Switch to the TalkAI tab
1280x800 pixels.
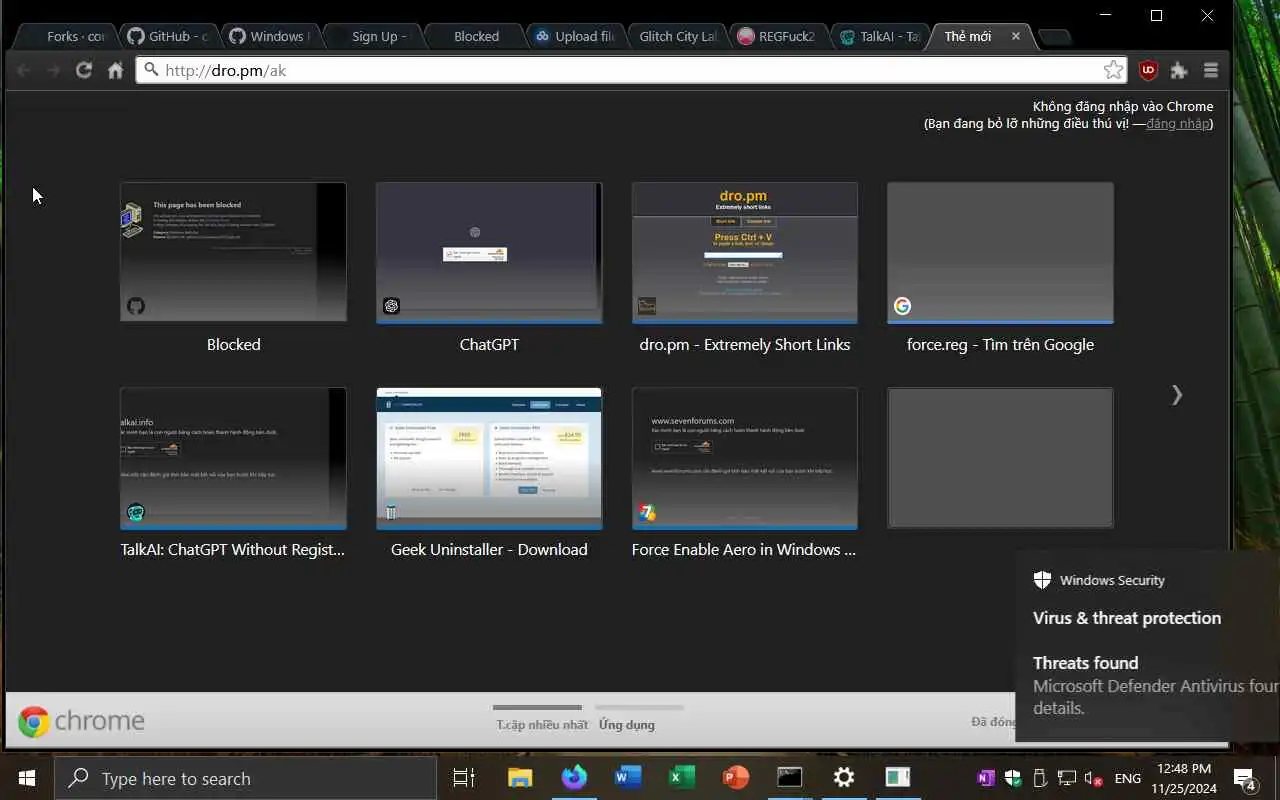click(880, 36)
